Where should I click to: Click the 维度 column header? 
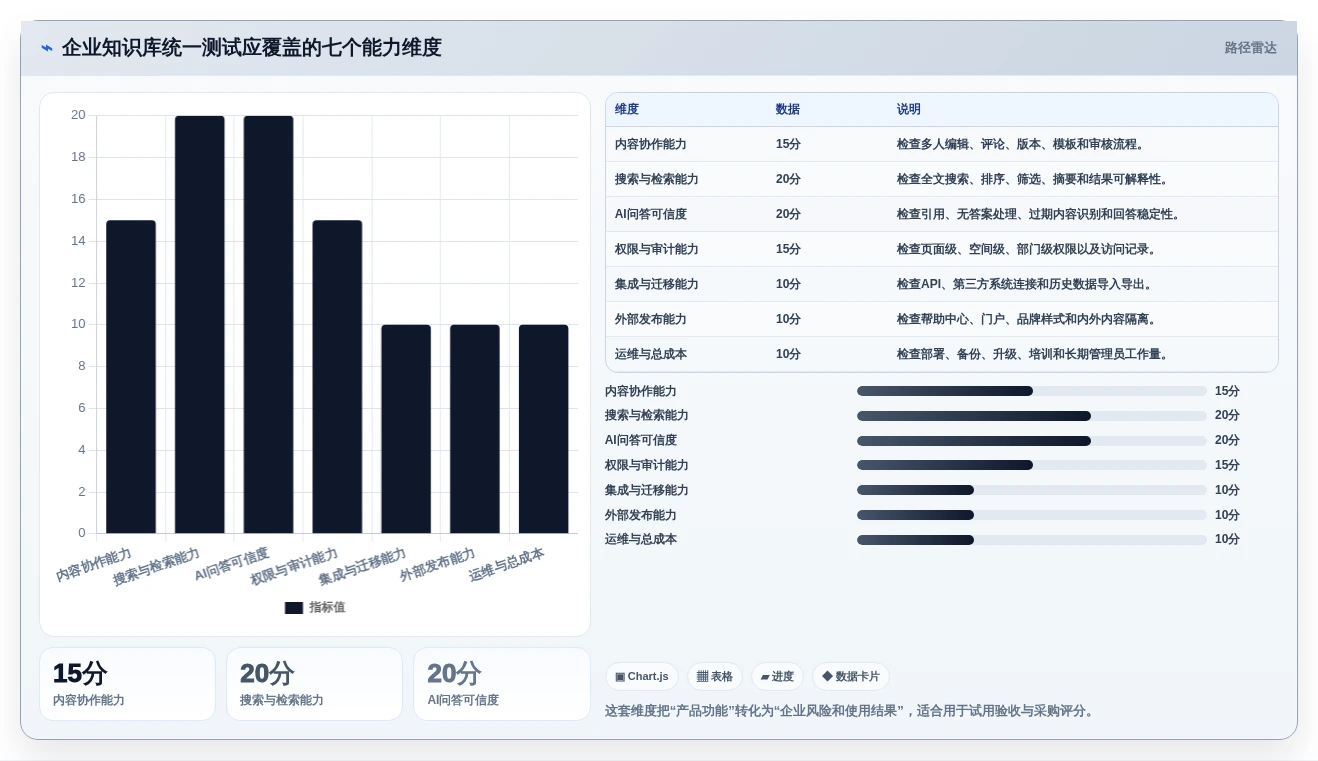[627, 110]
